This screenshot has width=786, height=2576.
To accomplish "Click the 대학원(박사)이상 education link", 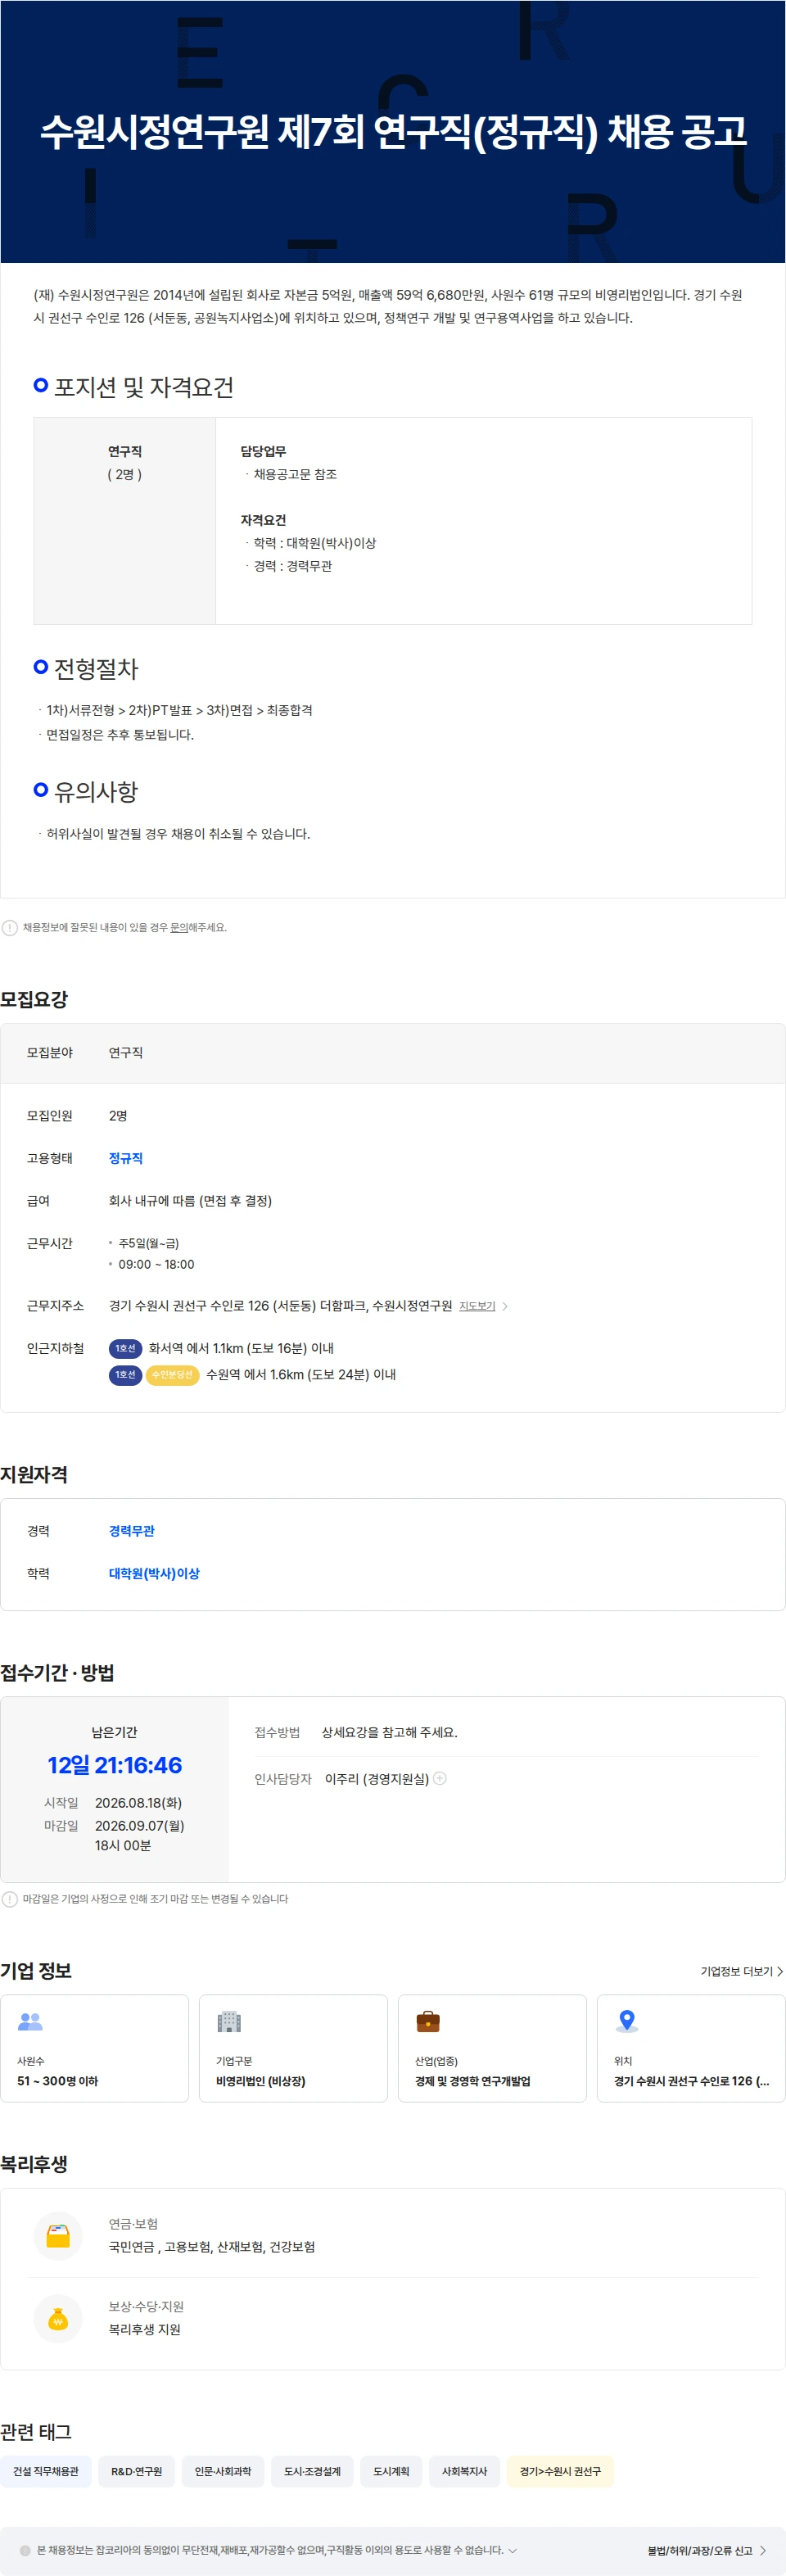I will coord(154,1573).
